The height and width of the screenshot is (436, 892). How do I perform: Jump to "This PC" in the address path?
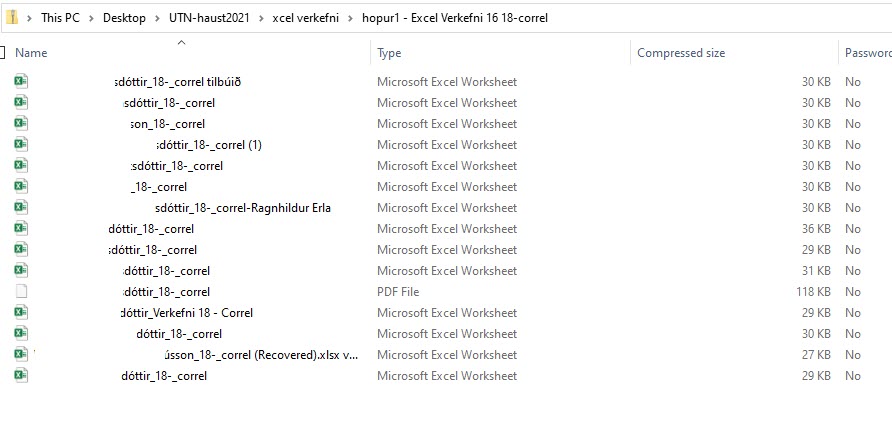tap(61, 18)
